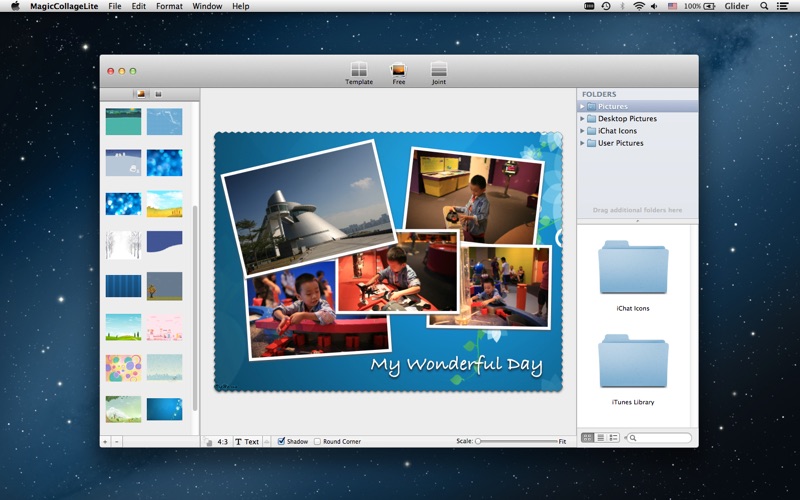800x500 pixels.
Task: Switch to Free collage mode
Action: (398, 70)
